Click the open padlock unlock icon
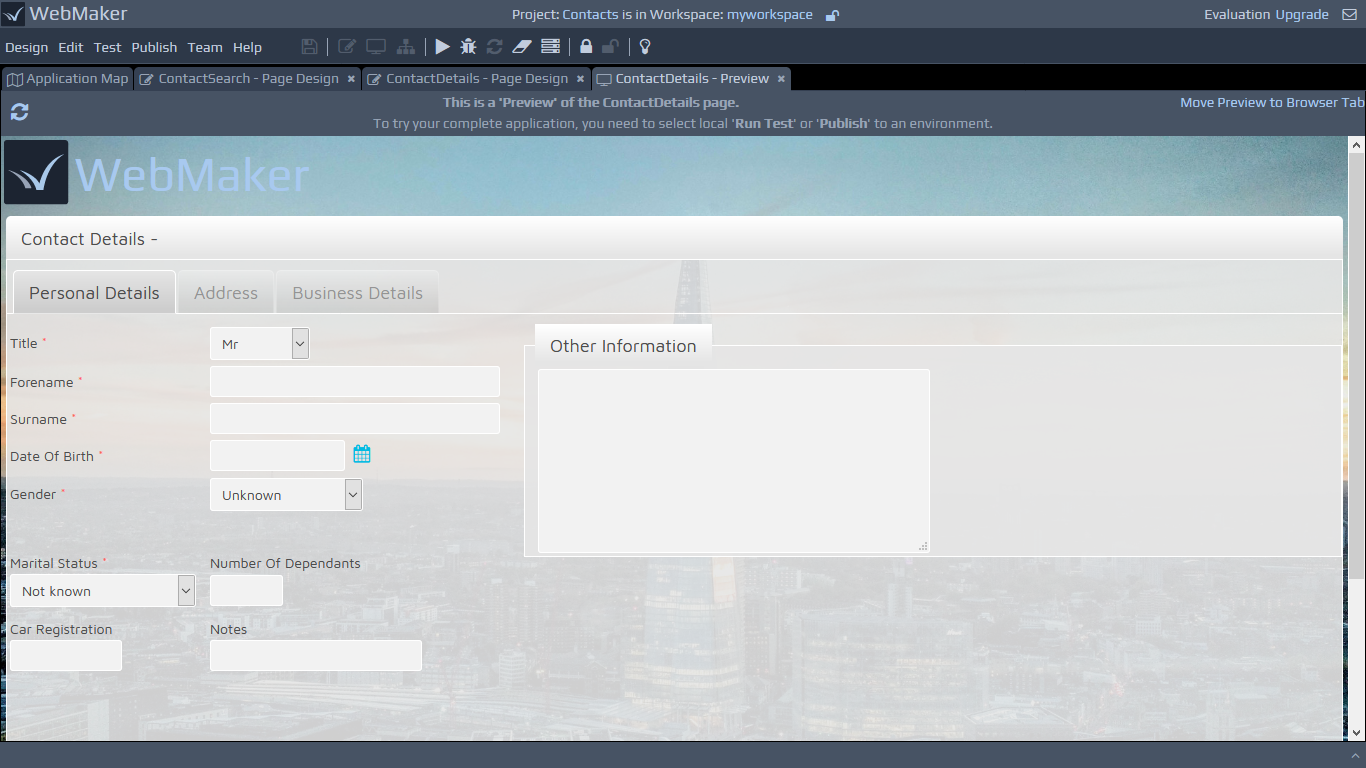The width and height of the screenshot is (1366, 768). tap(610, 46)
